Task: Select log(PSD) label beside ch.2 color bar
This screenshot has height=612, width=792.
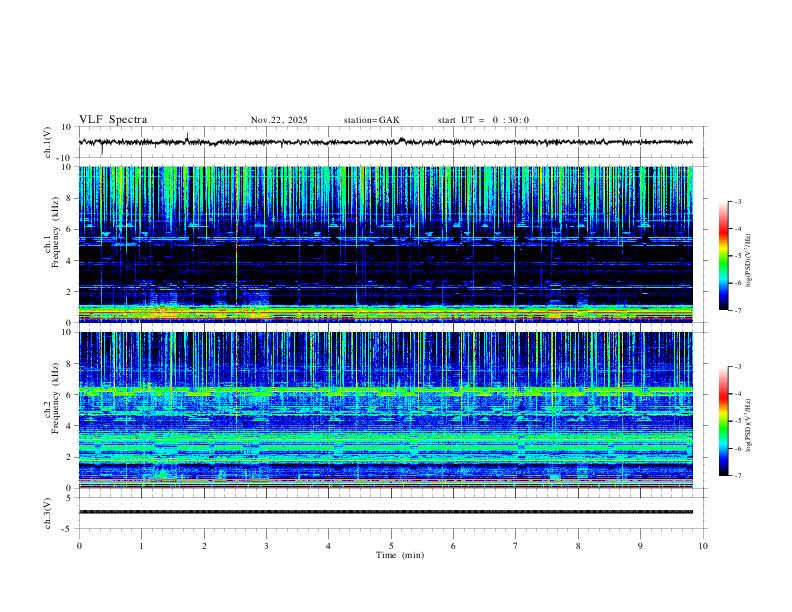Action: [x=750, y=425]
